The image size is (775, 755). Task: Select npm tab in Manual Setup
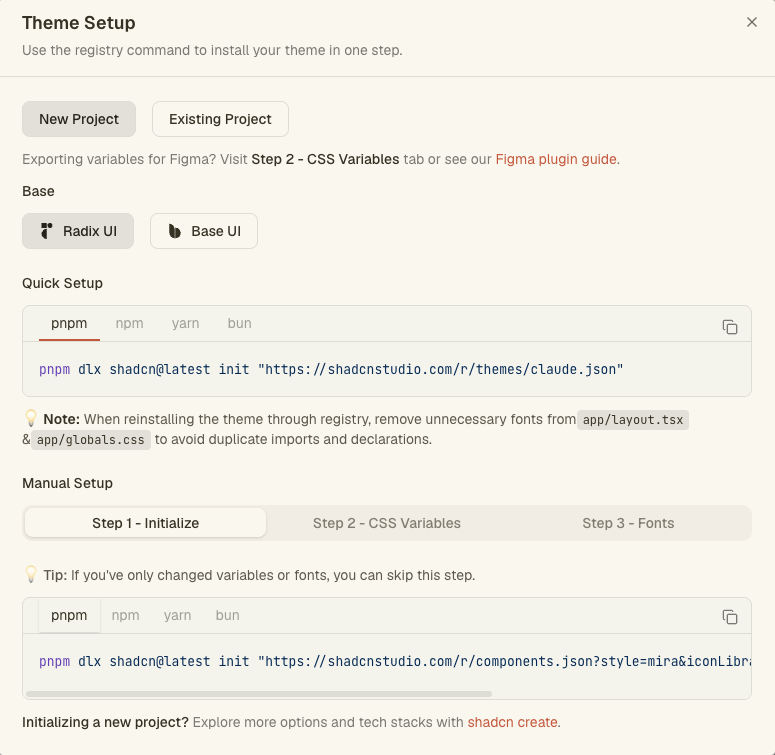tap(126, 616)
